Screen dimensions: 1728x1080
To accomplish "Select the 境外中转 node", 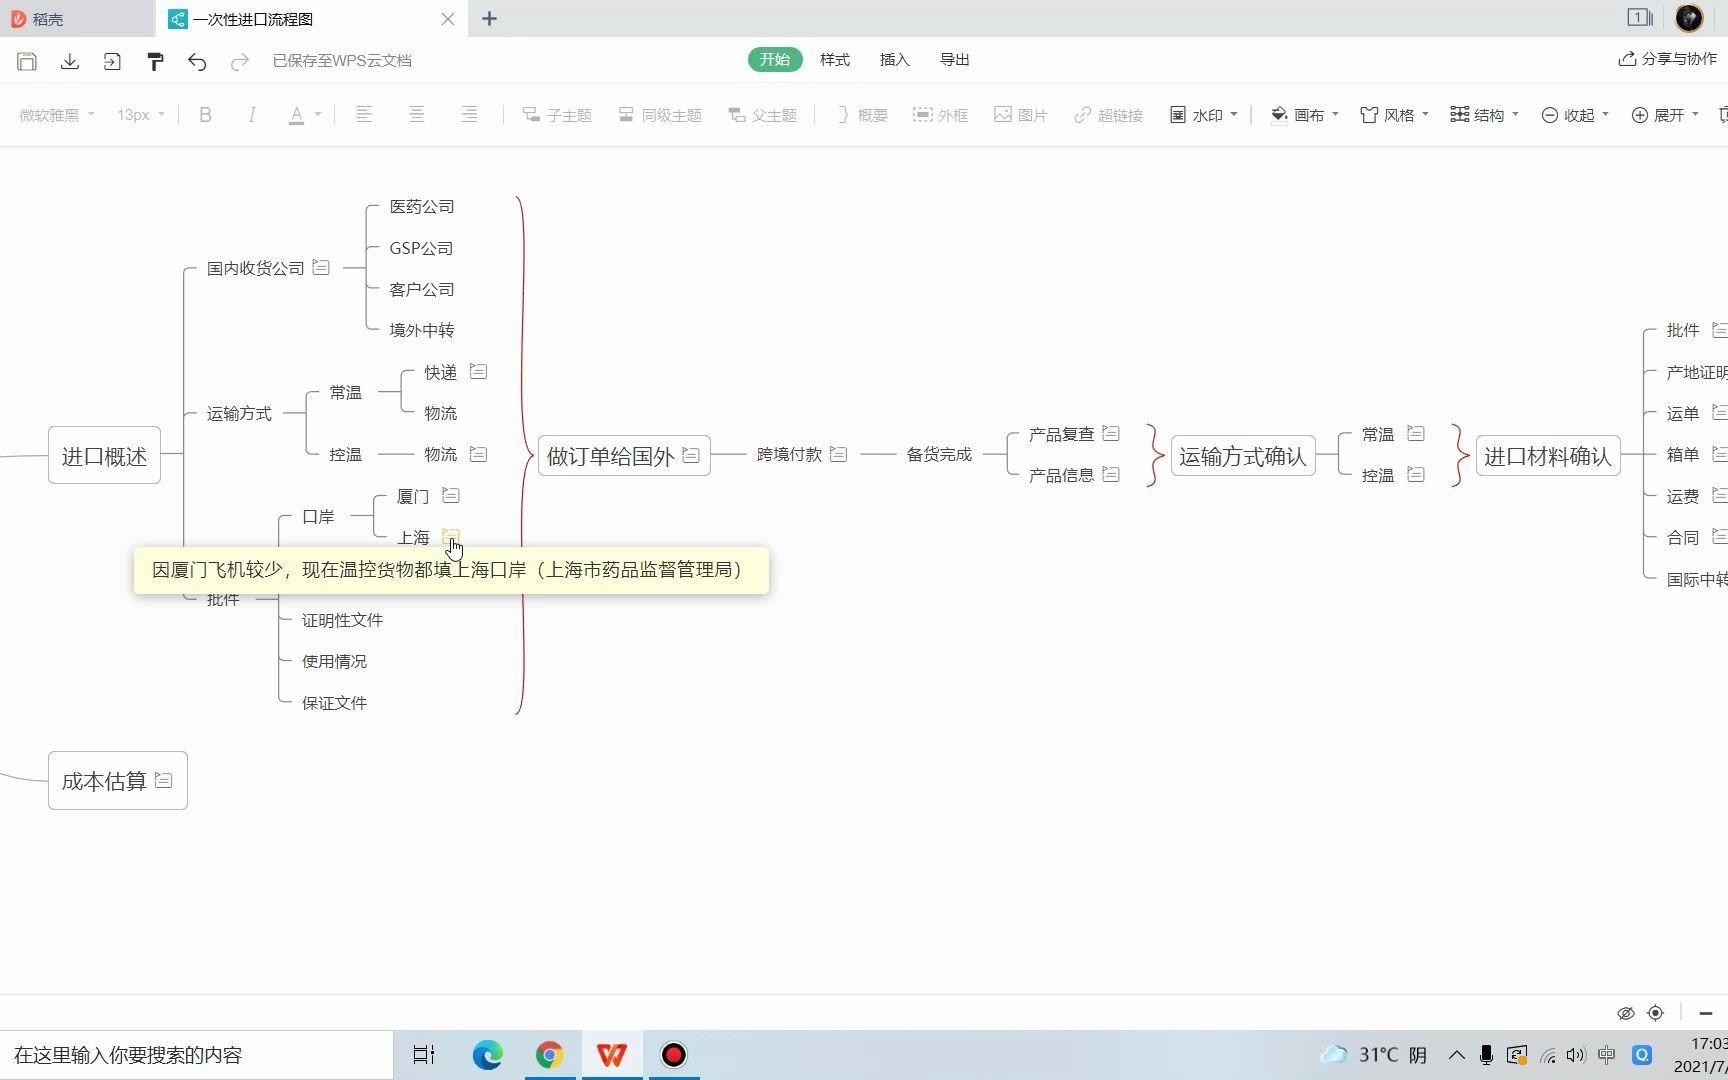I will [422, 330].
